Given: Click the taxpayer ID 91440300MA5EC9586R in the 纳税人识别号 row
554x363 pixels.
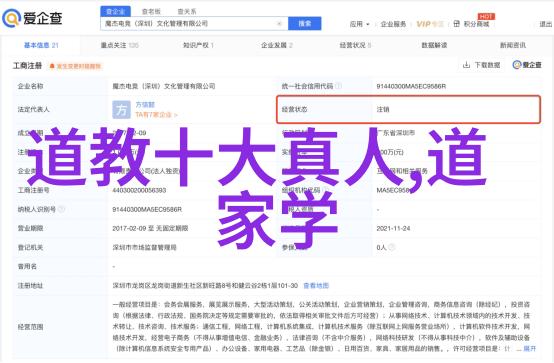Looking at the screenshot, I should tap(147, 209).
